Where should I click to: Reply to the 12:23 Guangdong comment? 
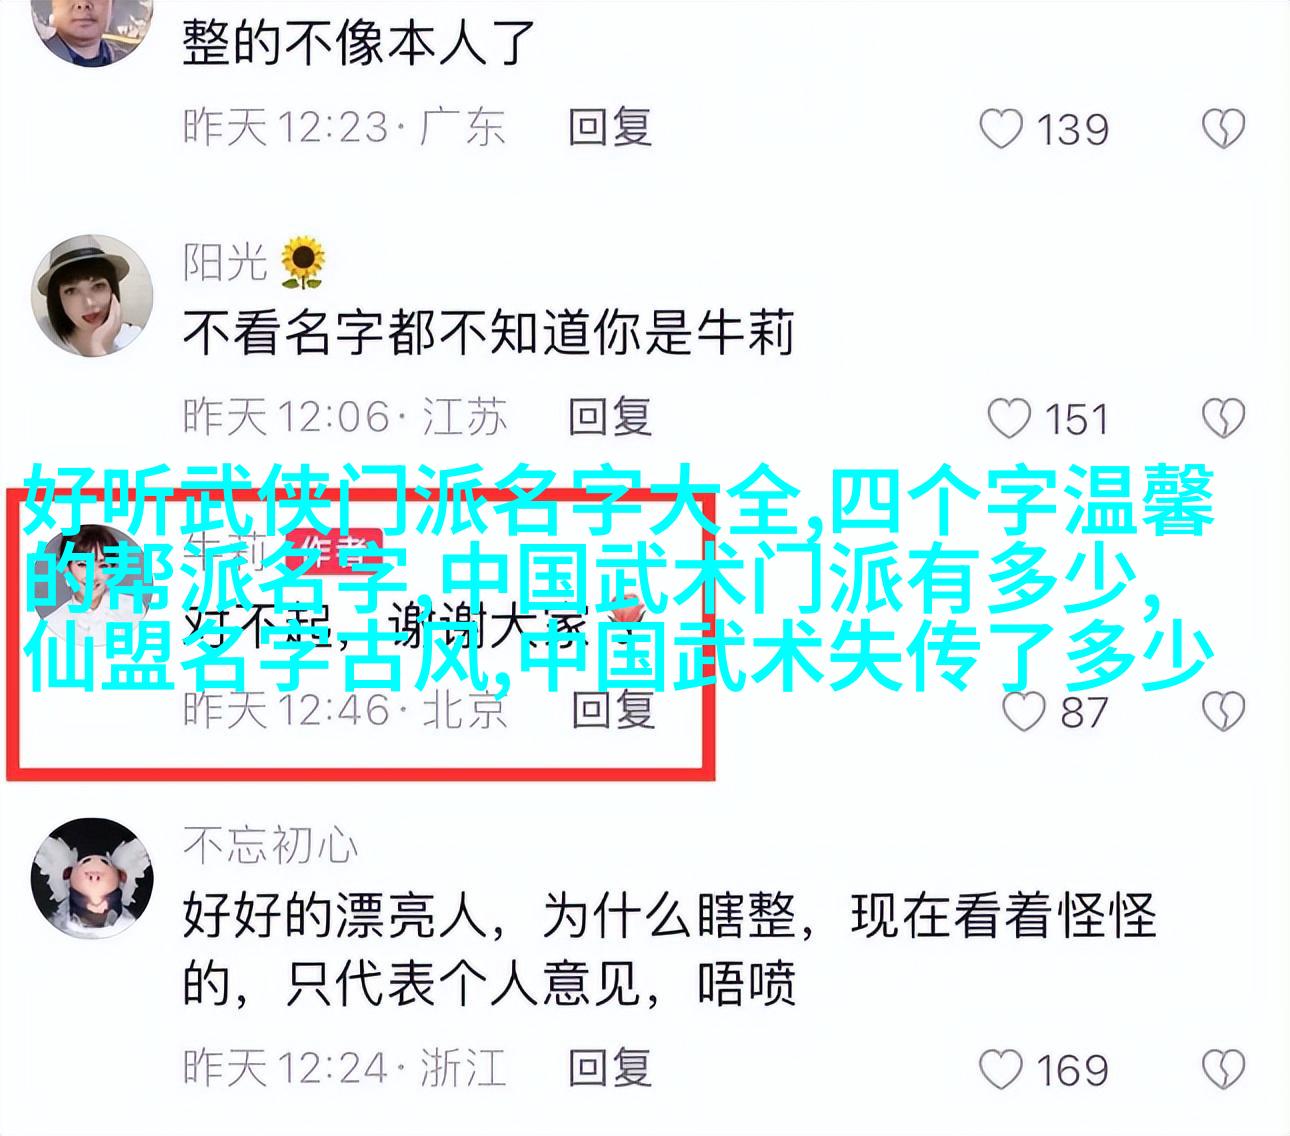610,128
